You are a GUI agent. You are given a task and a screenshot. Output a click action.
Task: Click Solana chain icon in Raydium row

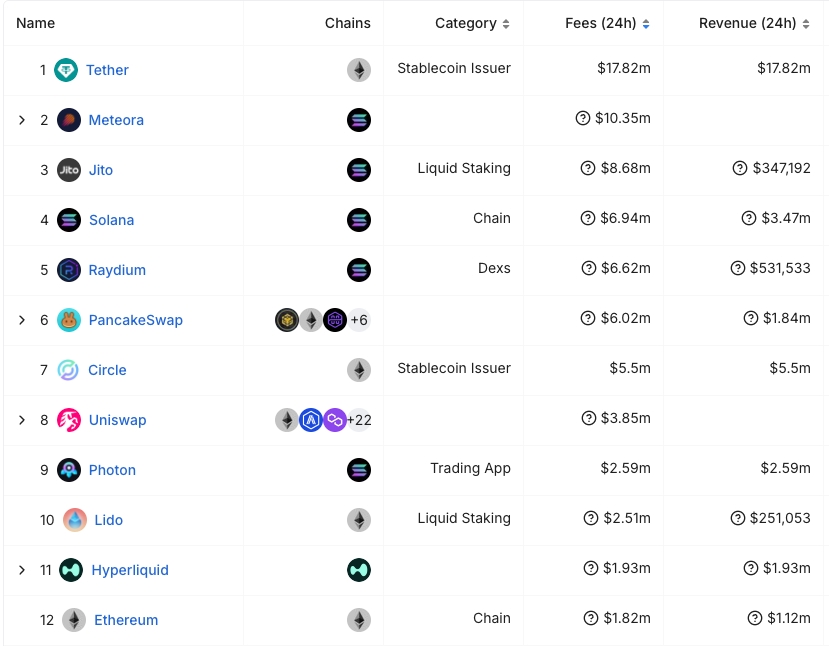(x=359, y=270)
